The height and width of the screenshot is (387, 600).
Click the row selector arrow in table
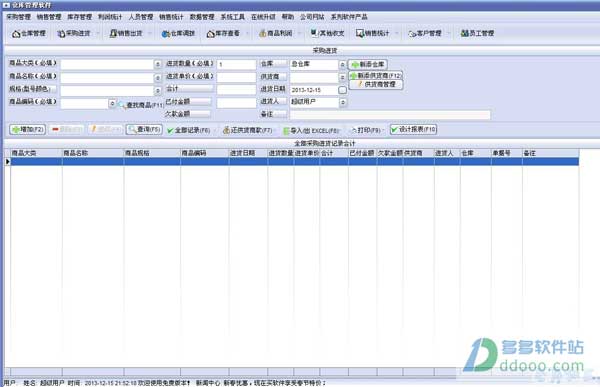pyautogui.click(x=7, y=162)
